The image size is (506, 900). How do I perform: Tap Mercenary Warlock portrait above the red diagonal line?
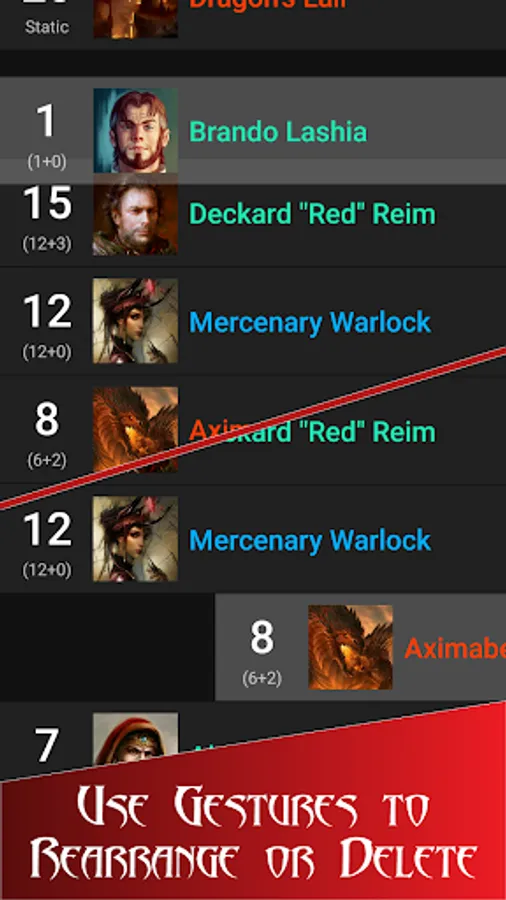pyautogui.click(x=135, y=321)
